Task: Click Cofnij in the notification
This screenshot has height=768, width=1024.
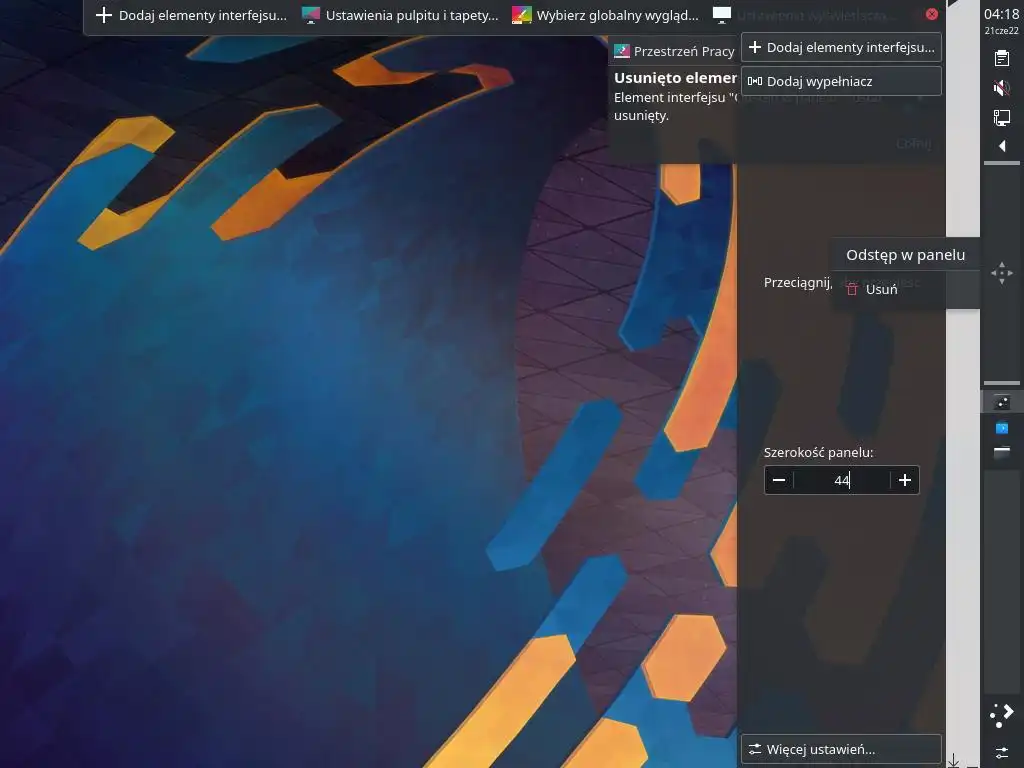Action: pos(913,143)
